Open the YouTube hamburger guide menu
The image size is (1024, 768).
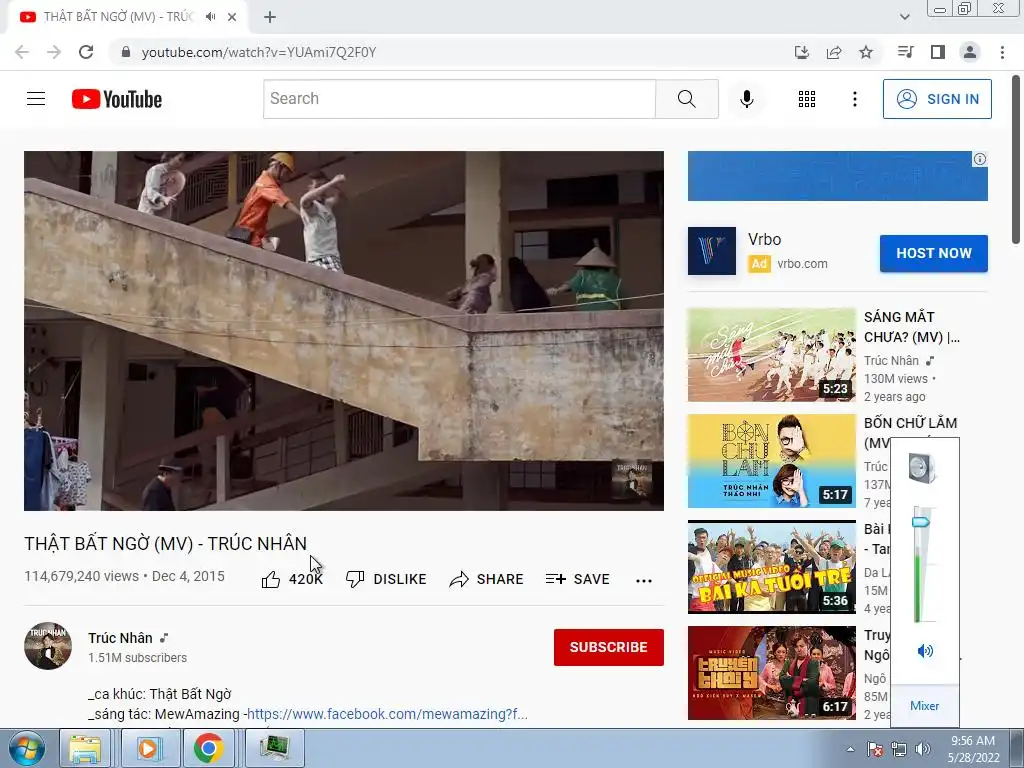[36, 99]
